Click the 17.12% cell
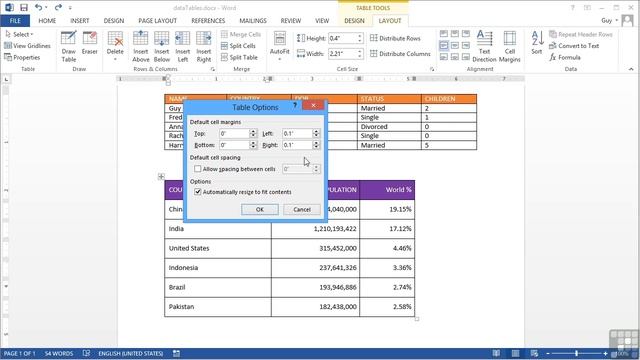This screenshot has height=360, width=640. (387, 229)
